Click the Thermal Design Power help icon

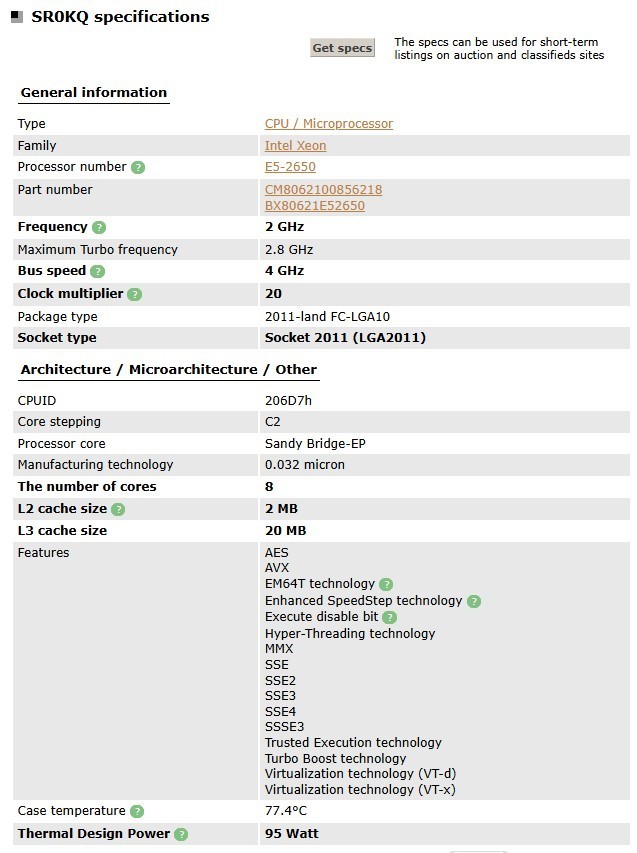181,834
